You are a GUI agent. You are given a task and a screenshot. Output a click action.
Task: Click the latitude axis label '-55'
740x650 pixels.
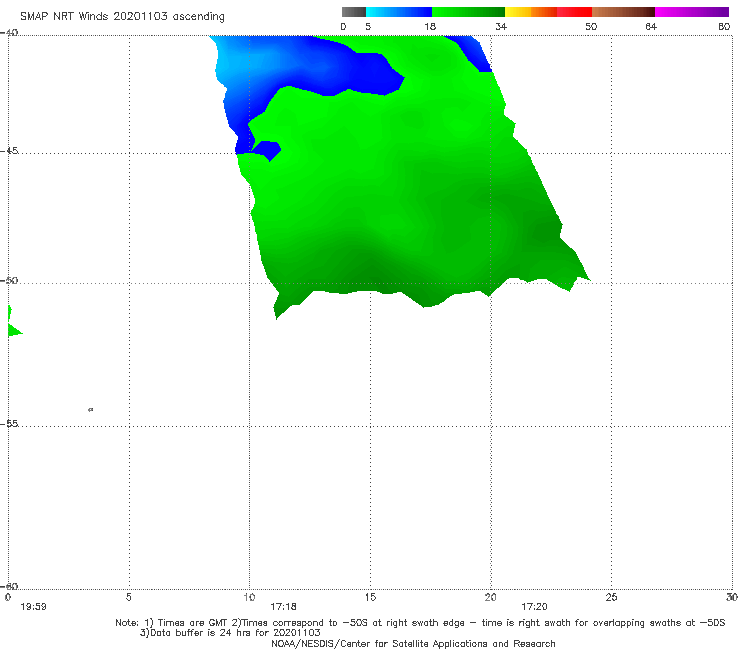coord(9,423)
